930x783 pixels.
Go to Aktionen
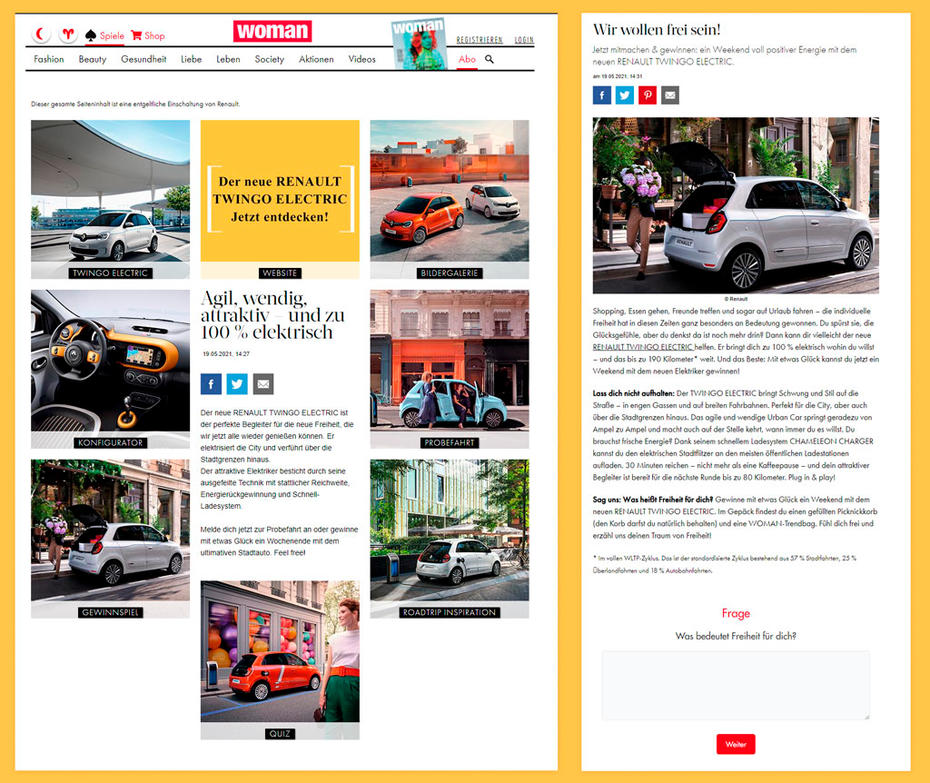pos(316,59)
